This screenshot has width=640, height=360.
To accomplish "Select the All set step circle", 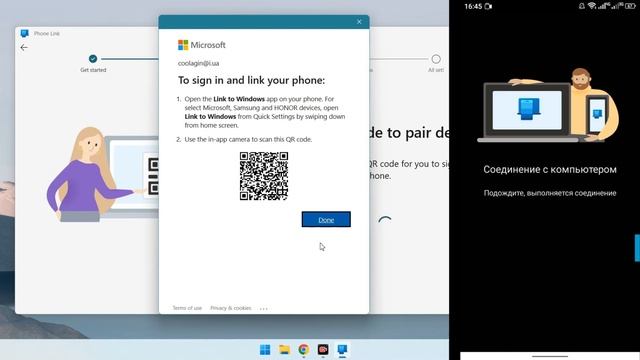I will tap(436, 59).
